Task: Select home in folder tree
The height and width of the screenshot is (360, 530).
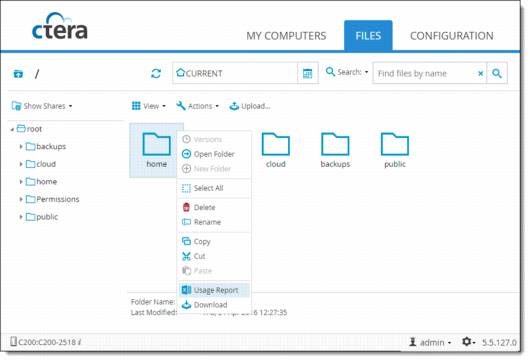Action: point(42,182)
